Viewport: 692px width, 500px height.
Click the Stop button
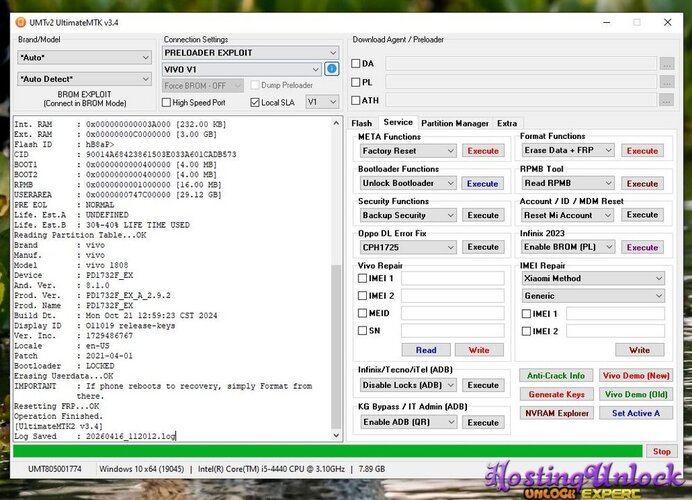tap(662, 451)
